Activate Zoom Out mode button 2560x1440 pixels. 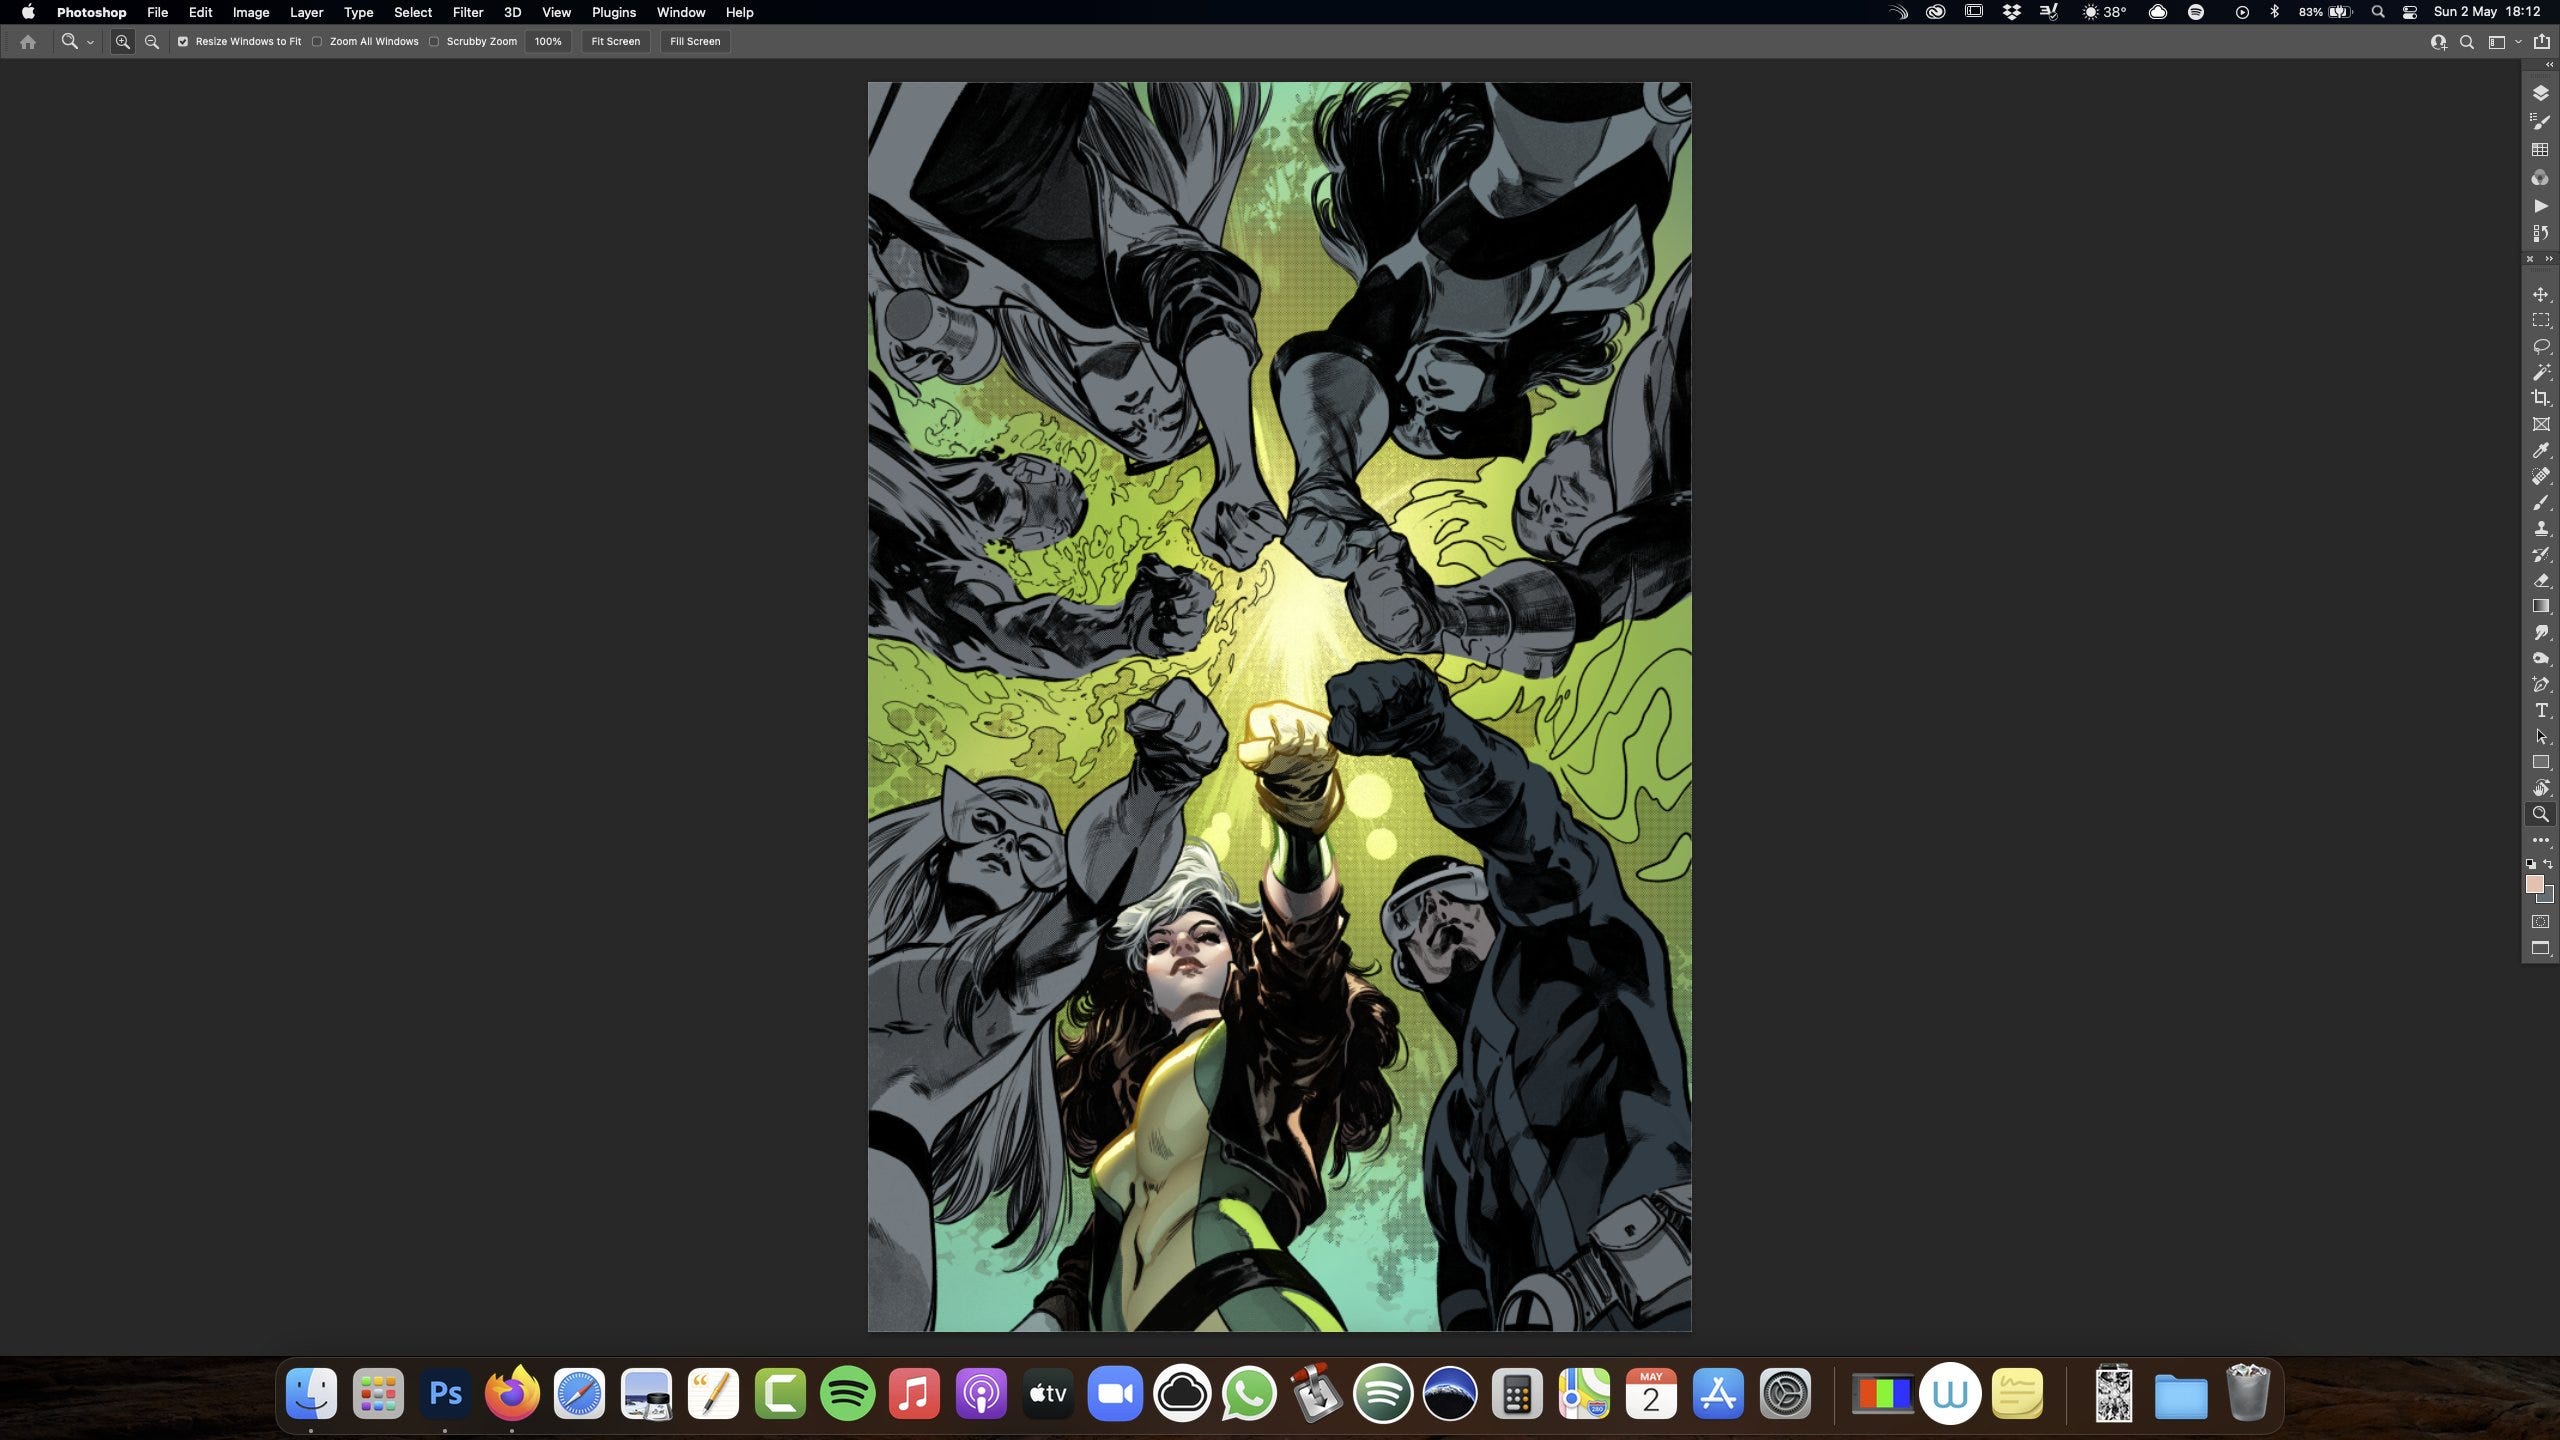tap(152, 42)
